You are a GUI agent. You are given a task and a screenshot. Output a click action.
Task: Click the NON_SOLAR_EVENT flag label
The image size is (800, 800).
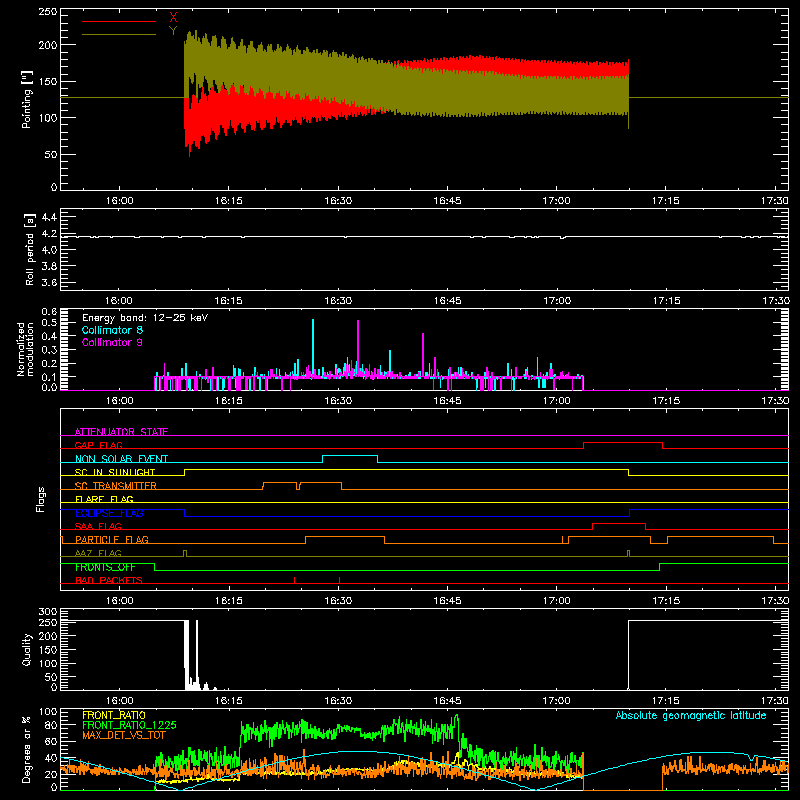(121, 459)
